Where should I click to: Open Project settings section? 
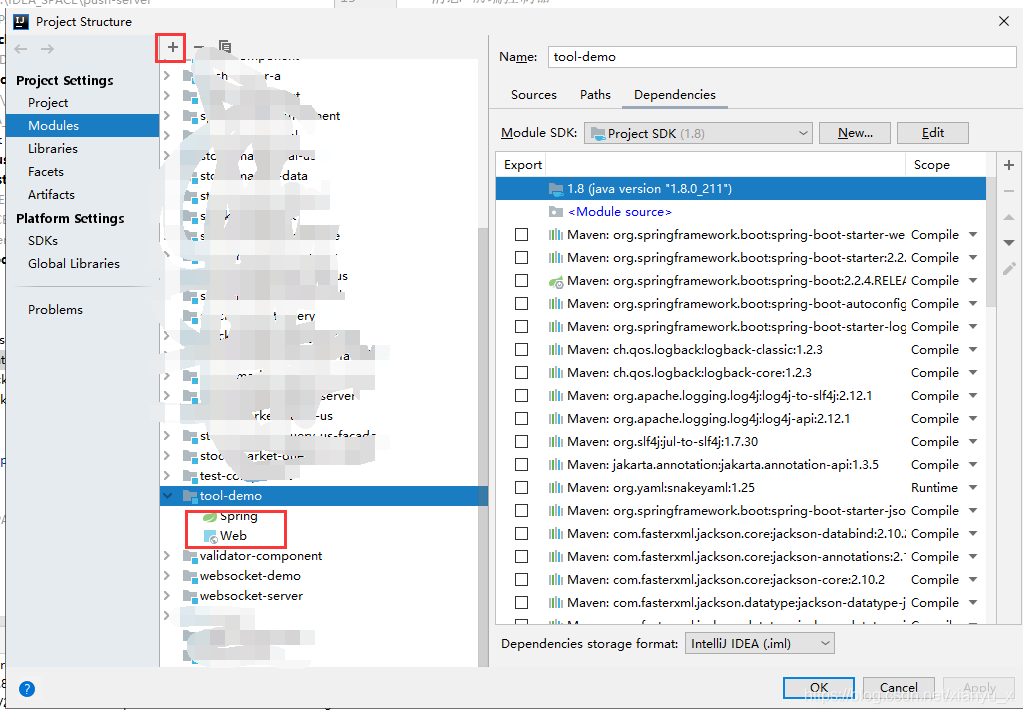point(48,103)
